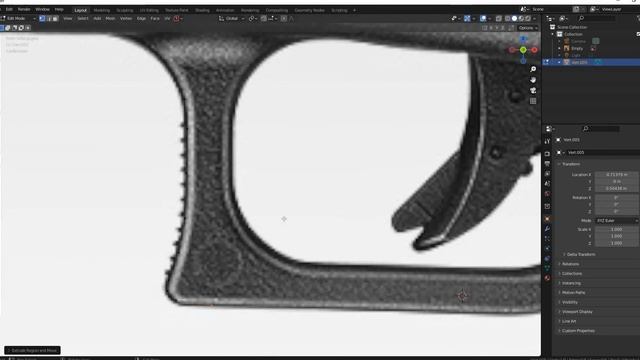
Task: Open the Edge menu
Action: [141, 18]
